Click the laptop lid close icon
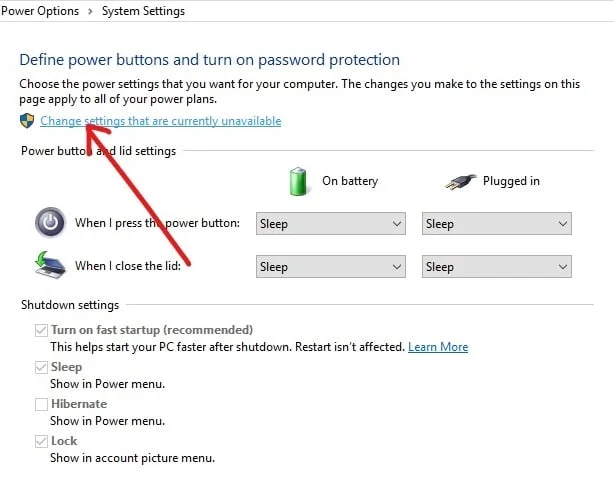Image resolution: width=614 pixels, height=478 pixels. click(49, 266)
